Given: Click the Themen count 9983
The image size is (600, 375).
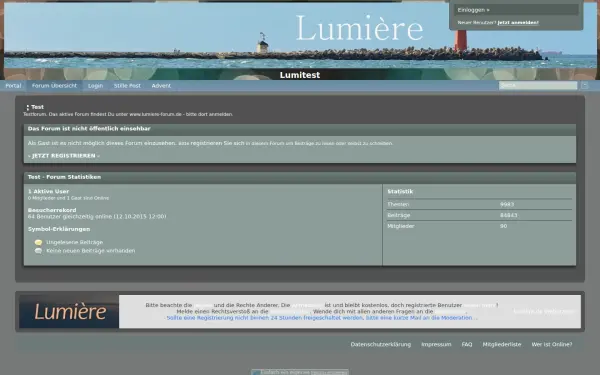Looking at the screenshot, I should [x=507, y=204].
